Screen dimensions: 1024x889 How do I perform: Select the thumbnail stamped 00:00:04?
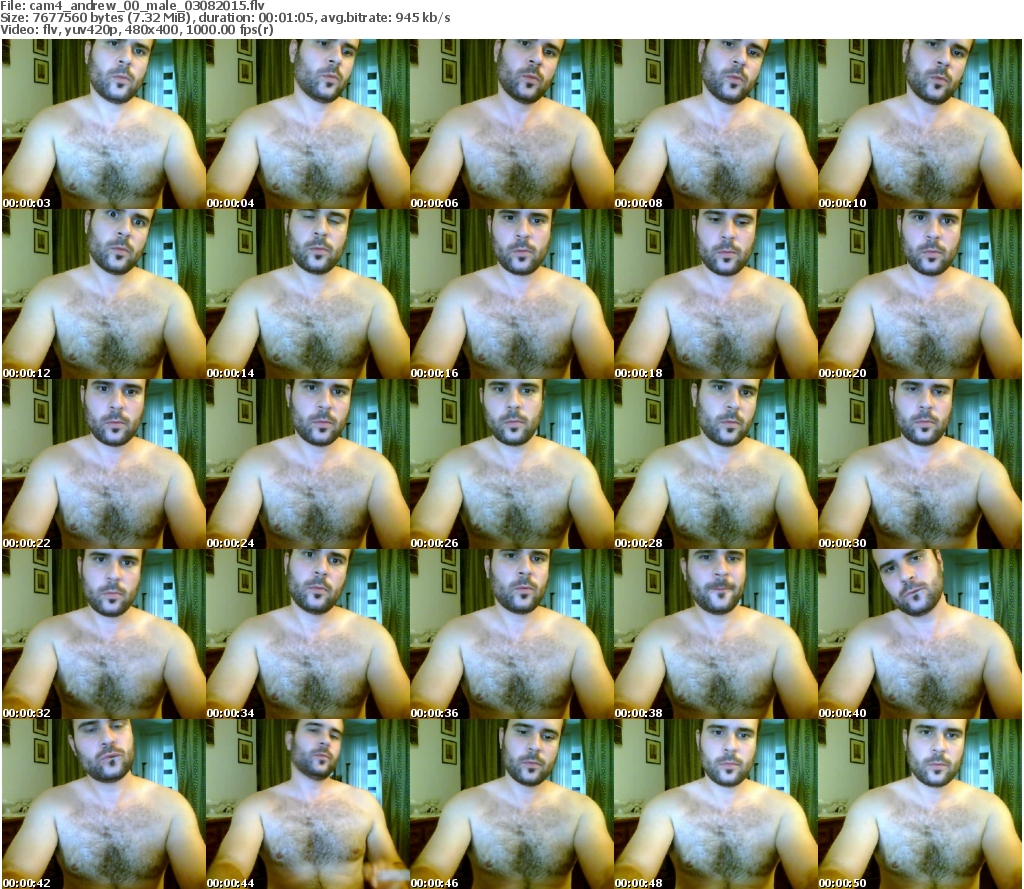pos(308,124)
